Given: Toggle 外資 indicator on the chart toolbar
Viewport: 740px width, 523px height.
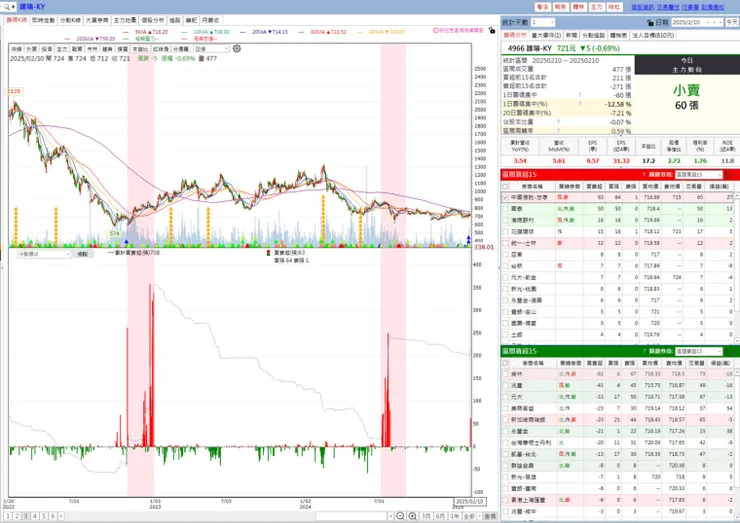Looking at the screenshot, I should click(x=32, y=49).
